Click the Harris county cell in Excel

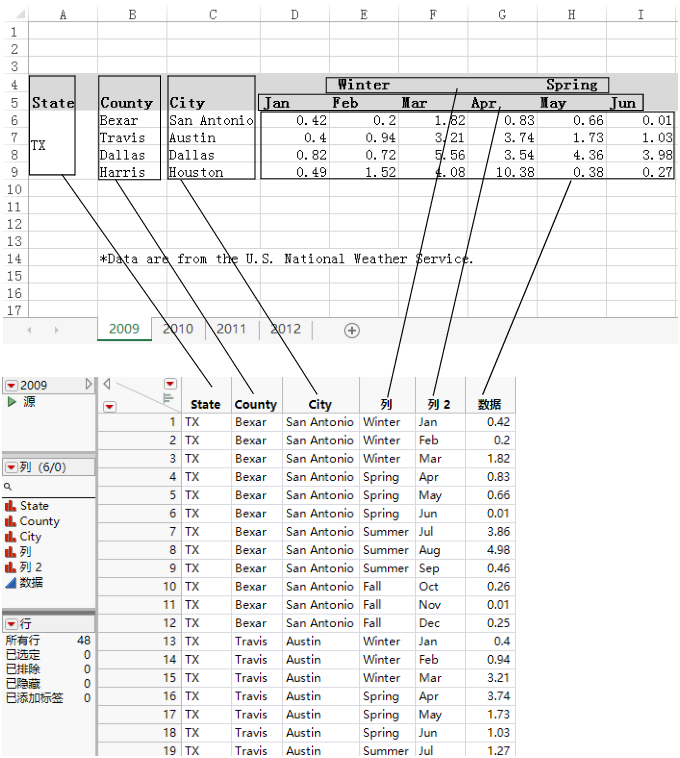tap(129, 172)
